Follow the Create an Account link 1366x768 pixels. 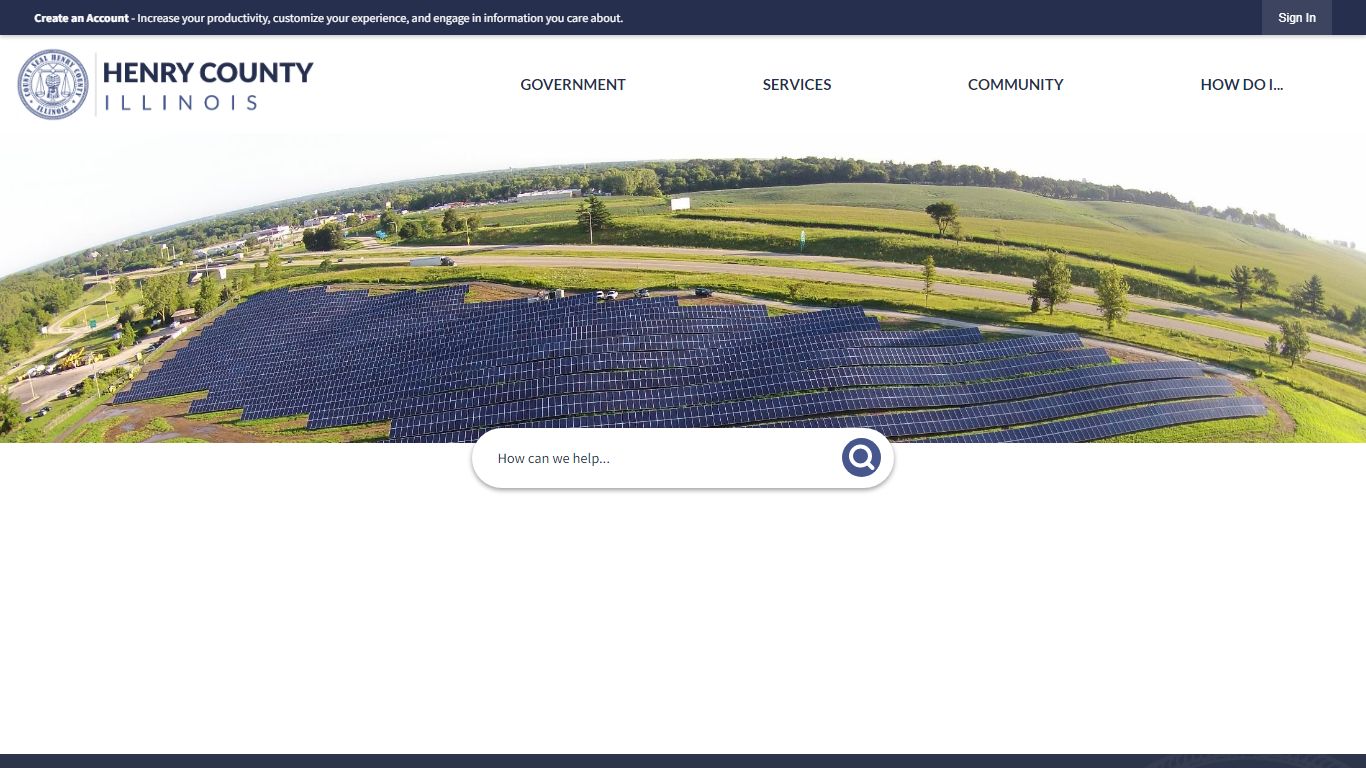click(x=81, y=18)
